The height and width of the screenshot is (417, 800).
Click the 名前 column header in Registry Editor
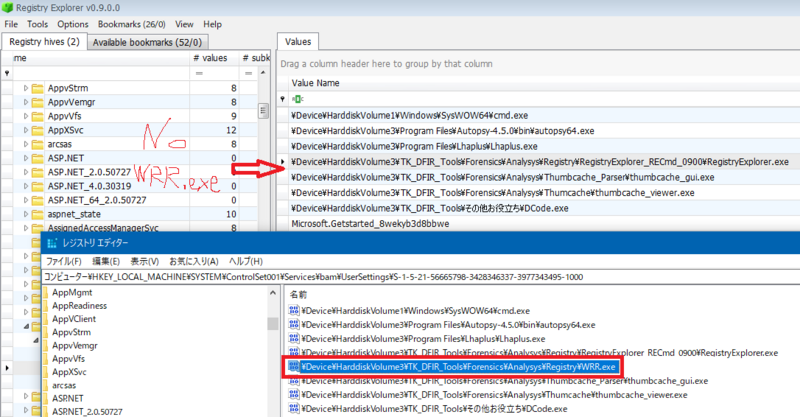coord(298,295)
